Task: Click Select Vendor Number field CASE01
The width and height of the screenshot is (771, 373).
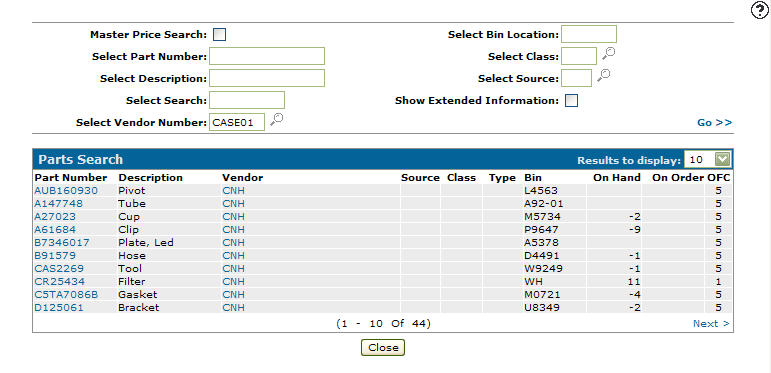Action: (x=237, y=122)
